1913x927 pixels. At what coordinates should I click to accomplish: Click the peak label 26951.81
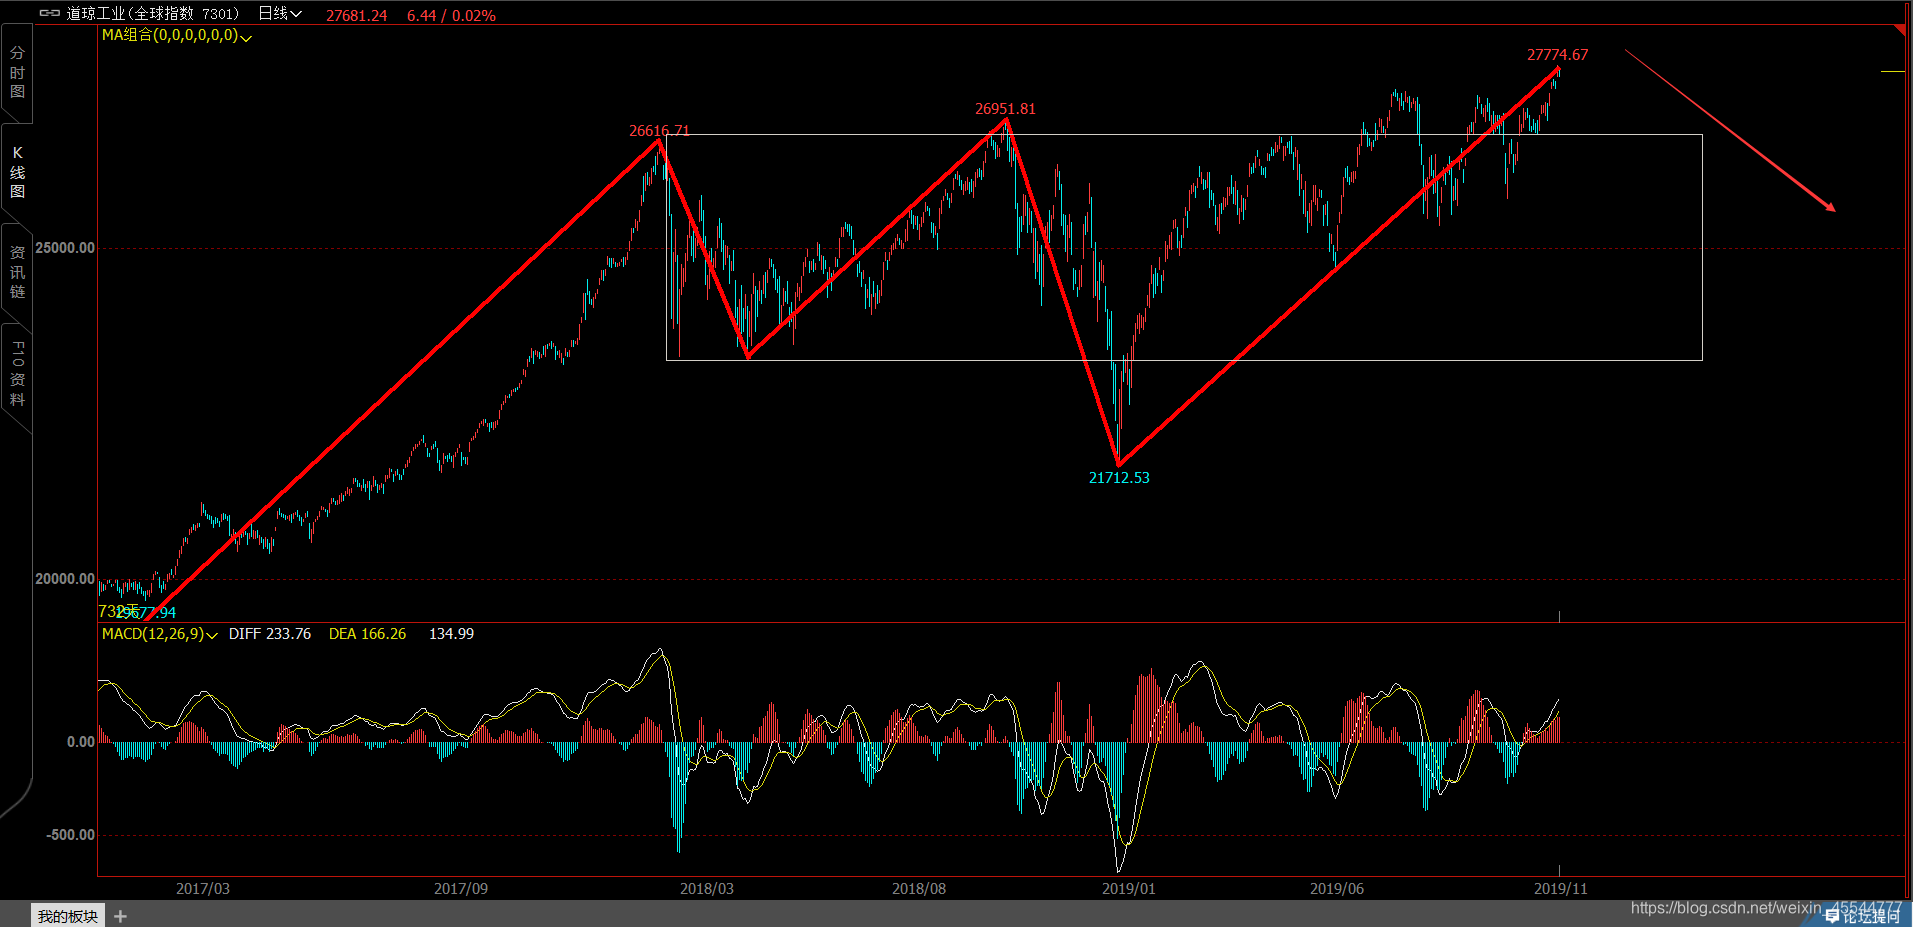coord(1005,109)
